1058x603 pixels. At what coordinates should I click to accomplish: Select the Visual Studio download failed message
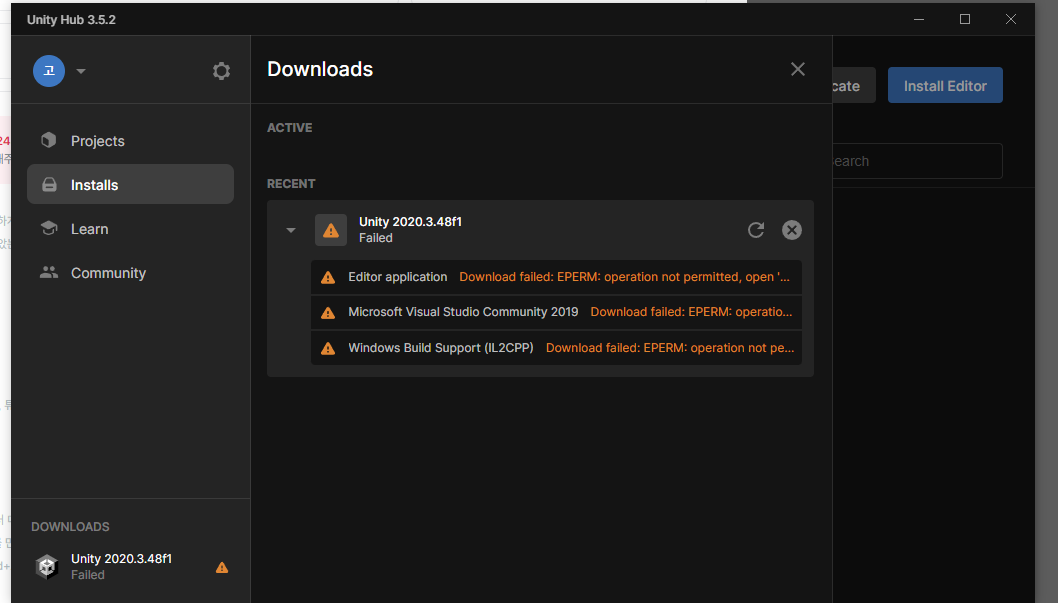(691, 312)
